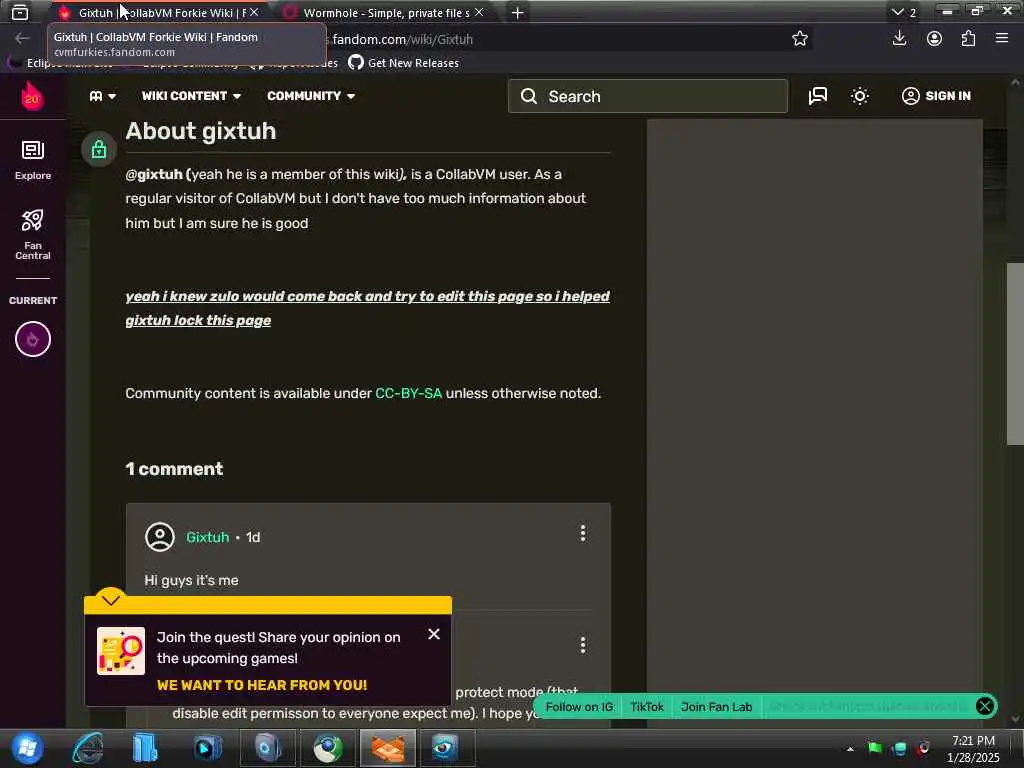
Task: Close the Join the quest popup
Action: click(434, 634)
